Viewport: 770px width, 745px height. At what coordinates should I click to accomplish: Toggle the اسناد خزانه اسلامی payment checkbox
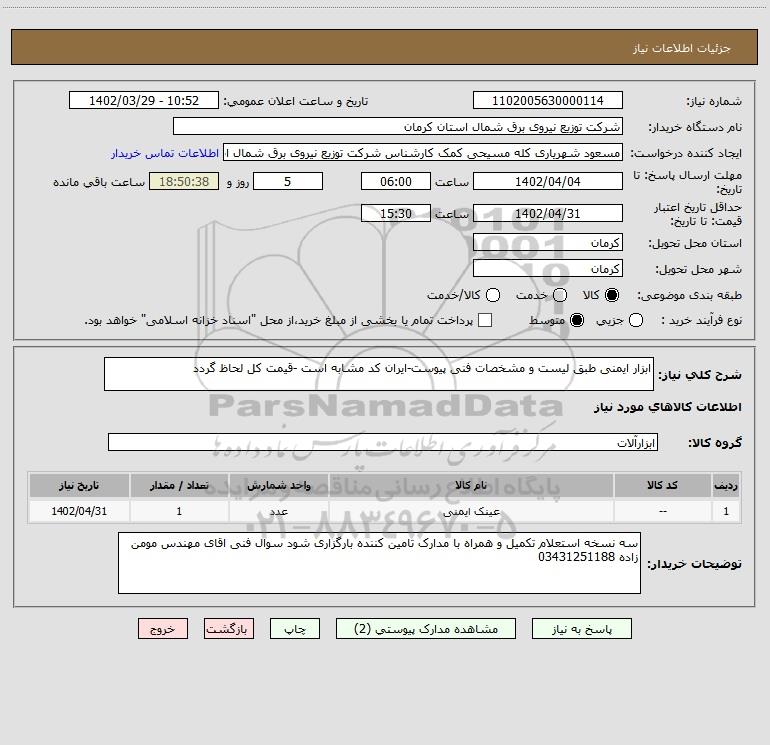coord(485,320)
